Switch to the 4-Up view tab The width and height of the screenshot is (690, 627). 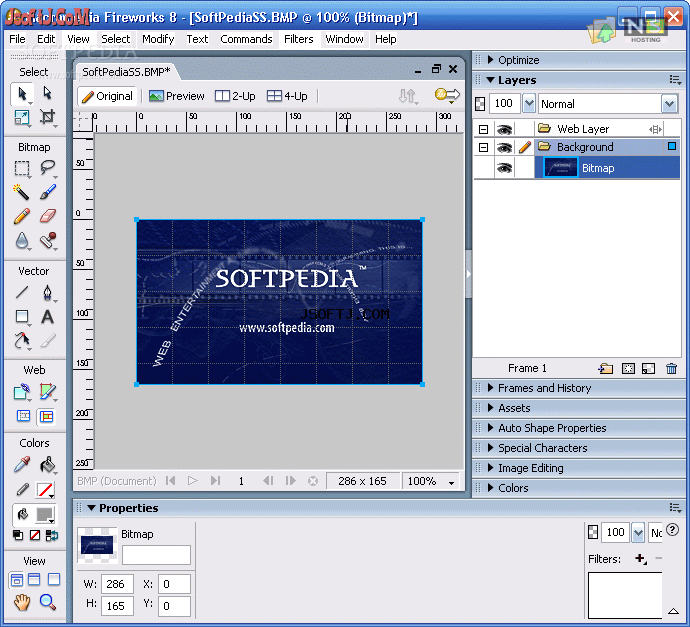pyautogui.click(x=287, y=96)
